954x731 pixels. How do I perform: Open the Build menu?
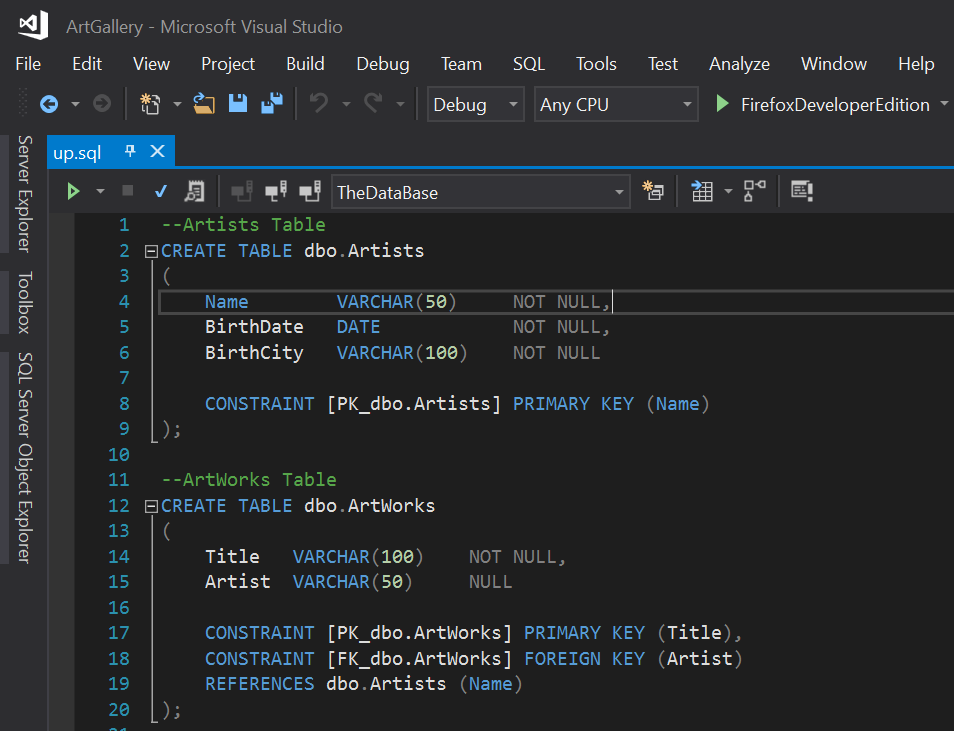(x=305, y=64)
